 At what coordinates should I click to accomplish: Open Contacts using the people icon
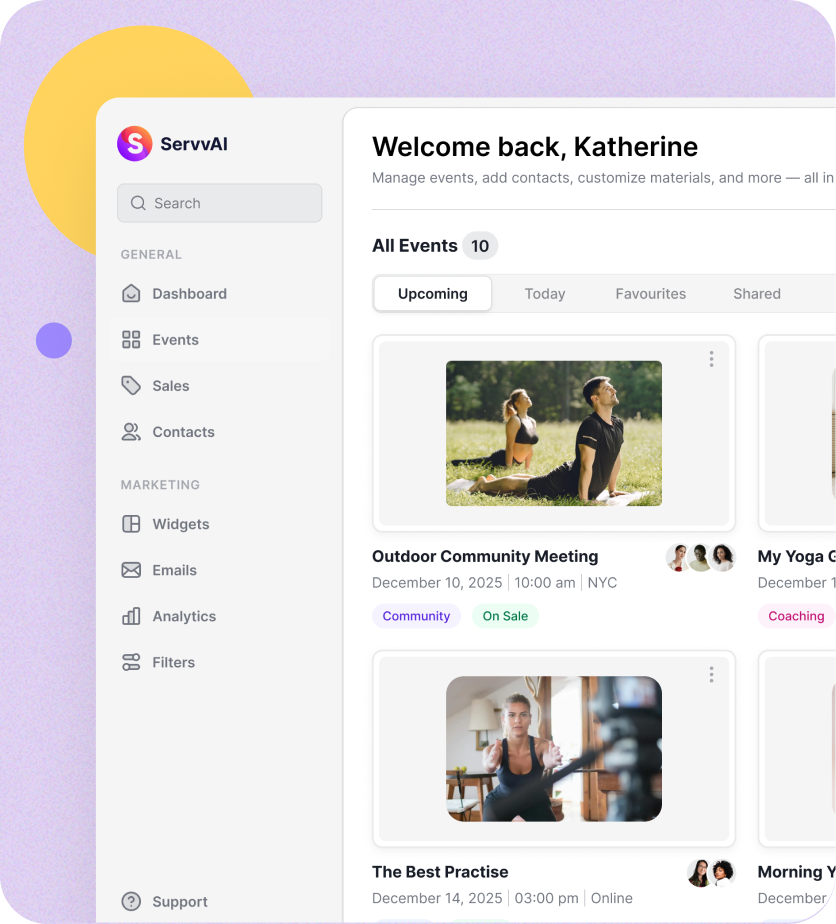point(131,432)
